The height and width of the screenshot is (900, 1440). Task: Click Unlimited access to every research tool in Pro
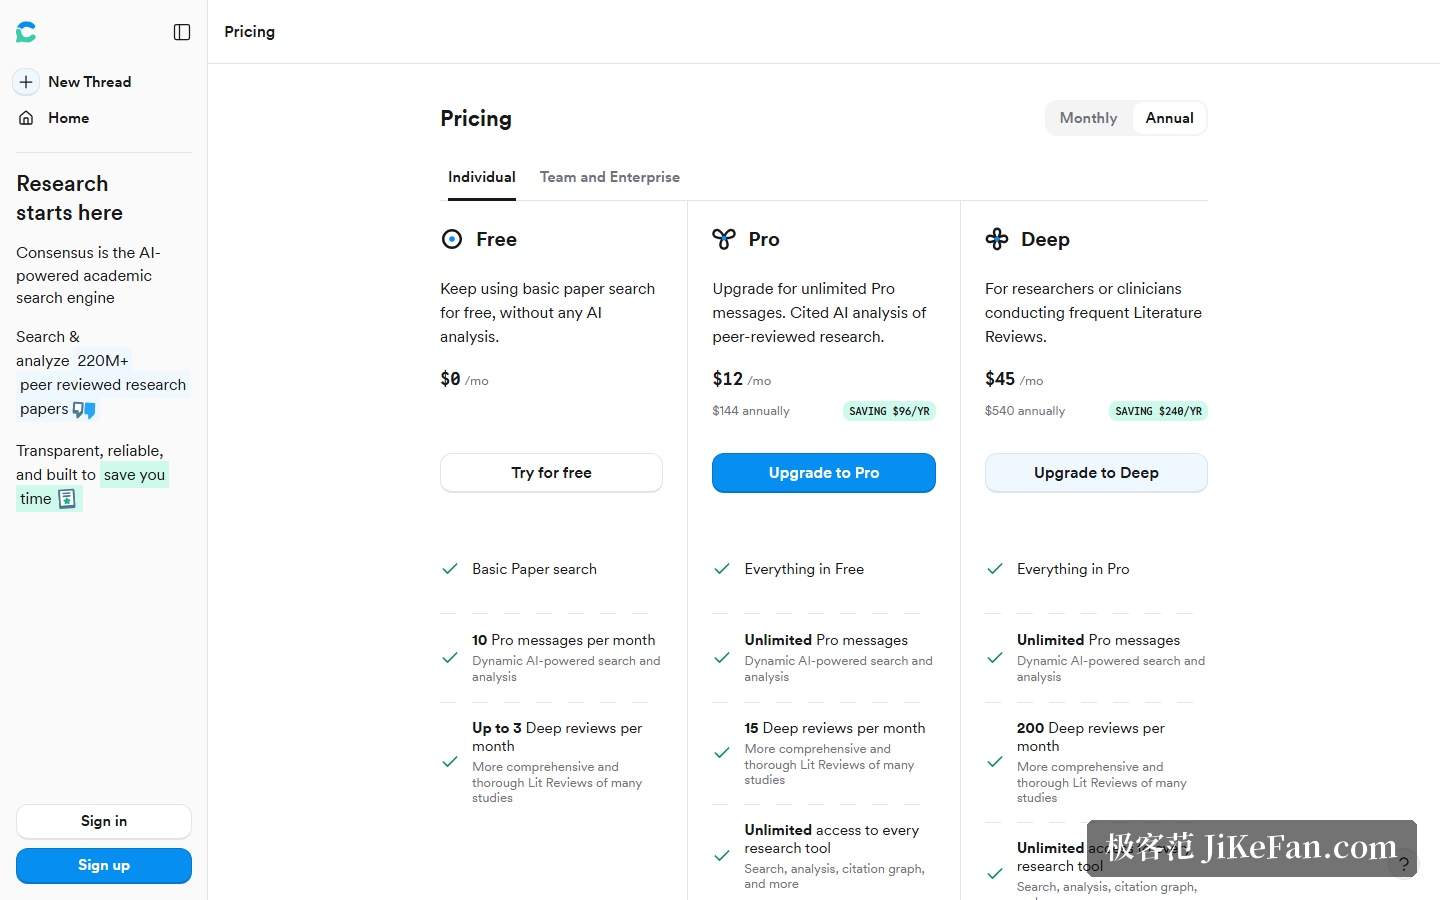[x=832, y=839]
